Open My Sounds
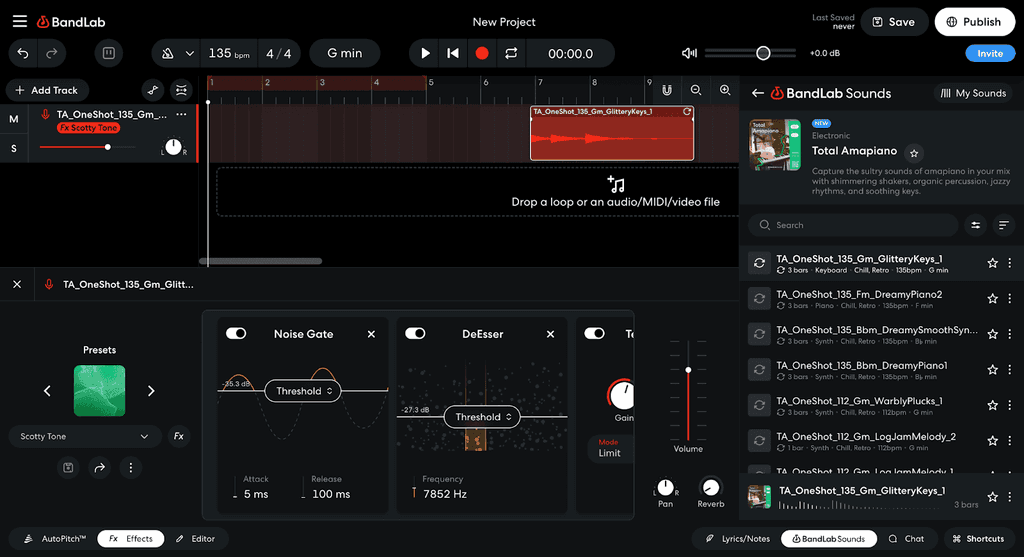This screenshot has width=1024, height=557. coord(973,93)
